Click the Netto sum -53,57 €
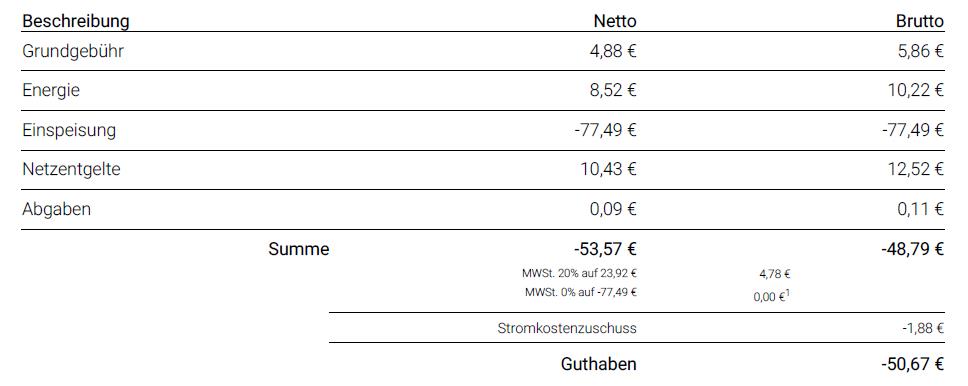Screen dimensions: 968x386 click(605, 250)
